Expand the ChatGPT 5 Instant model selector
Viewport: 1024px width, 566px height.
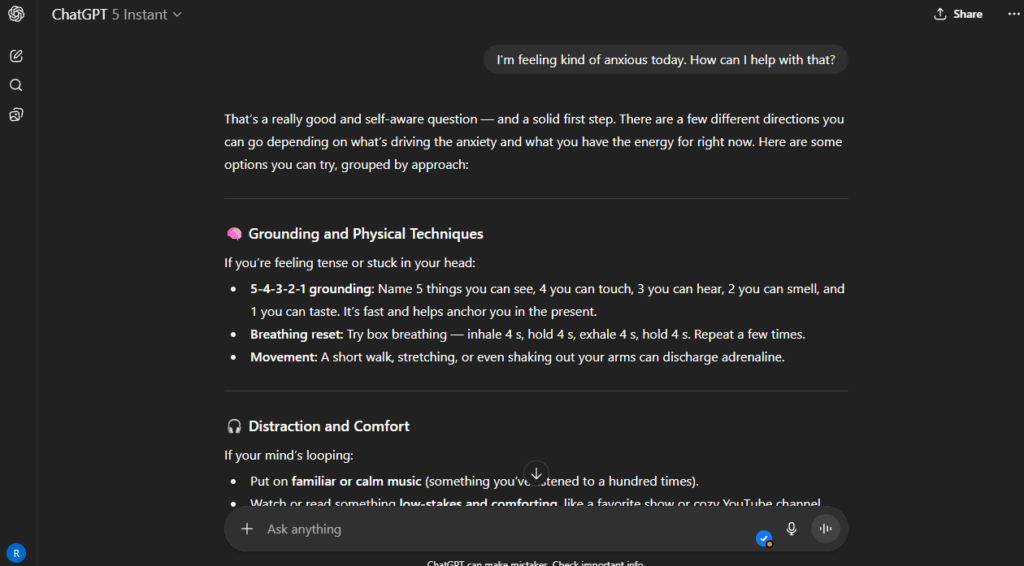tap(117, 14)
